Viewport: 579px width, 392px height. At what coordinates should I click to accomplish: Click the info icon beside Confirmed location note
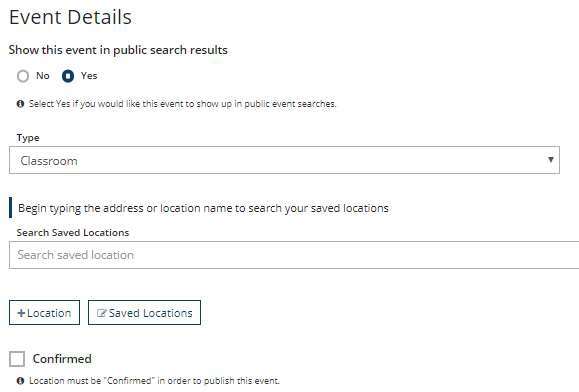(21, 381)
